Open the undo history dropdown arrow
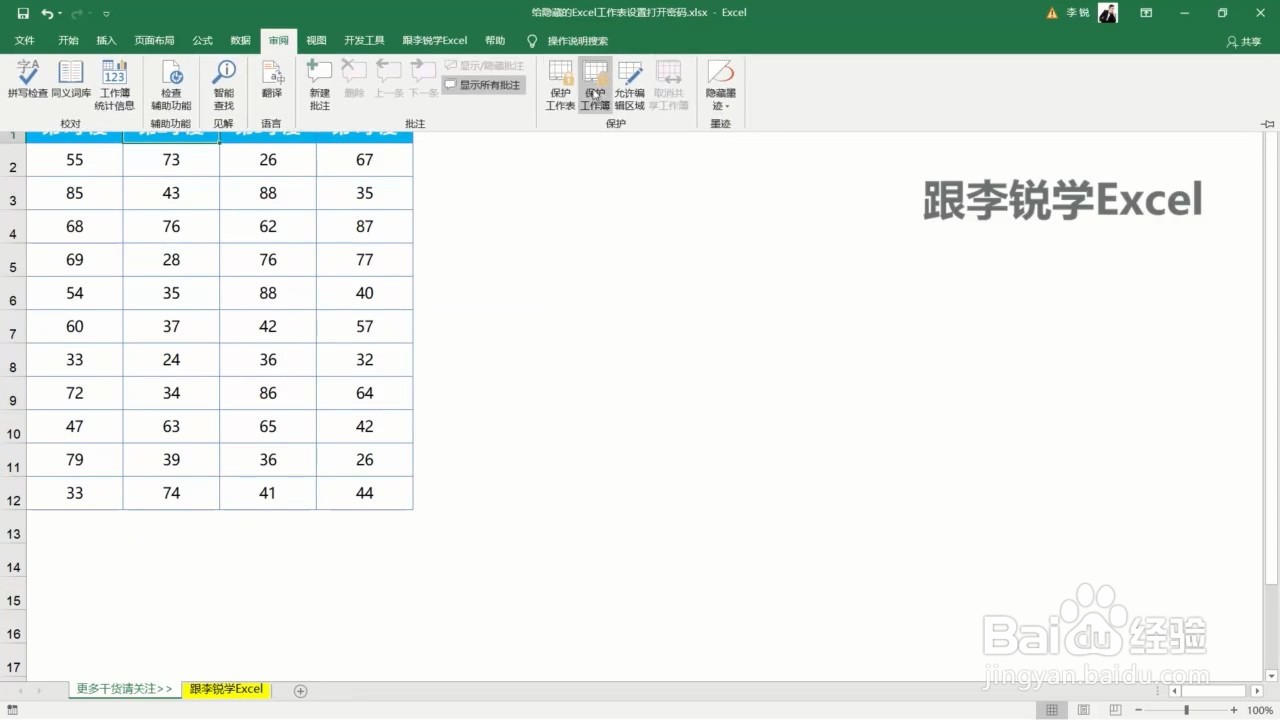 [60, 13]
